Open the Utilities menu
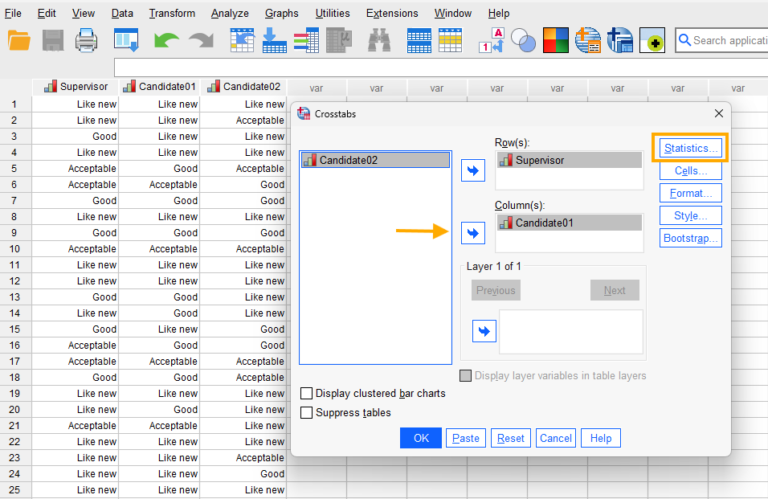The width and height of the screenshot is (768, 499). (333, 13)
